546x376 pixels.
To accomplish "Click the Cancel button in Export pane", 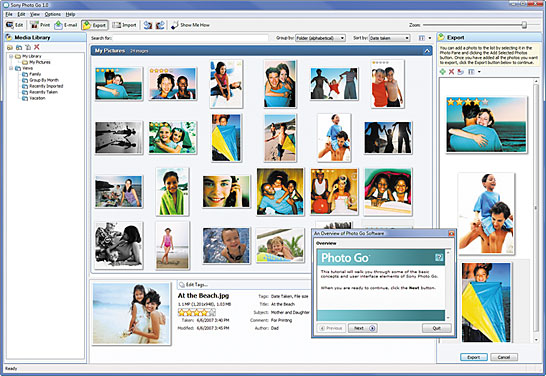I will pos(504,357).
